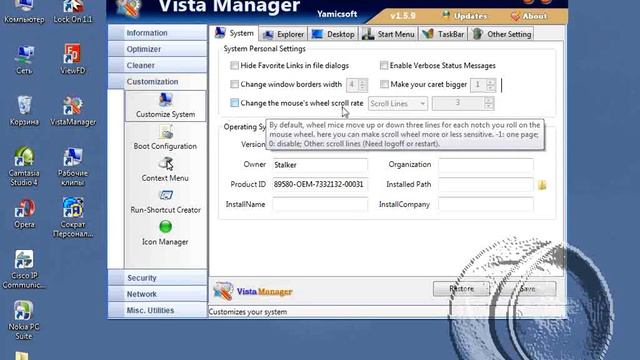The width and height of the screenshot is (640, 360).
Task: Enable Verbose Status Messages checkbox
Action: 384,65
